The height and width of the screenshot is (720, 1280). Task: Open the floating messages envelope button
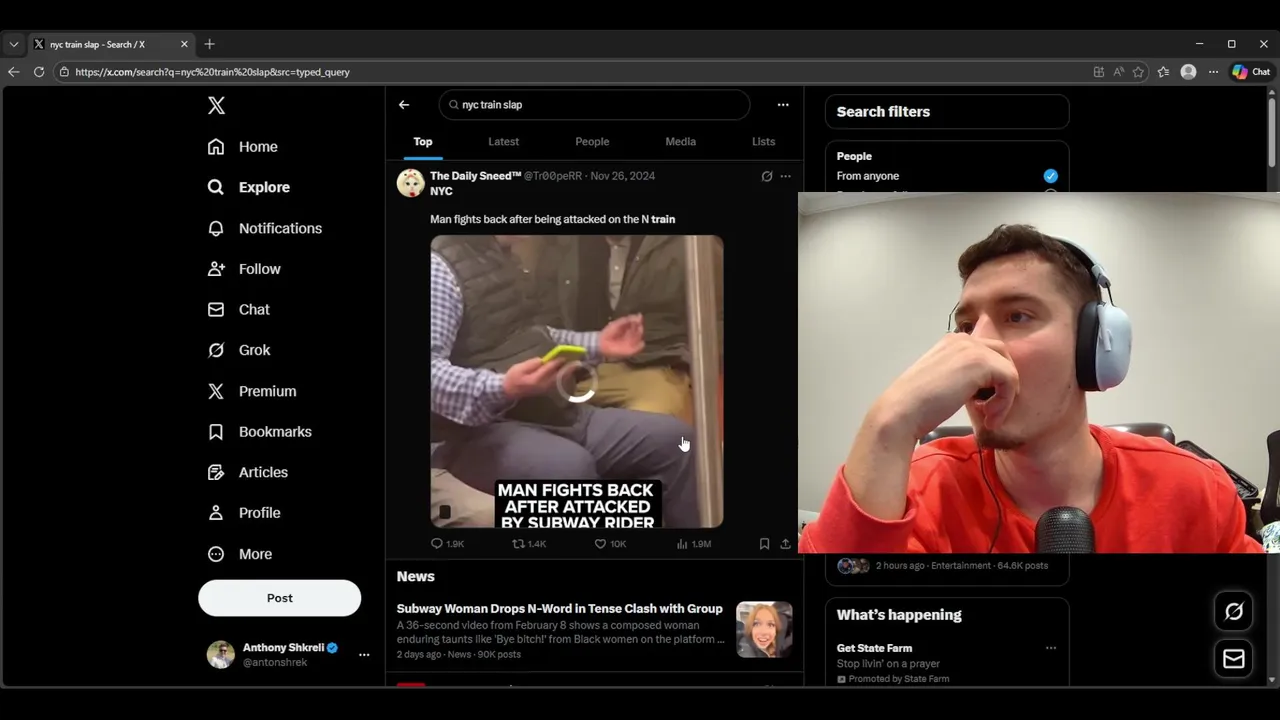click(x=1234, y=659)
